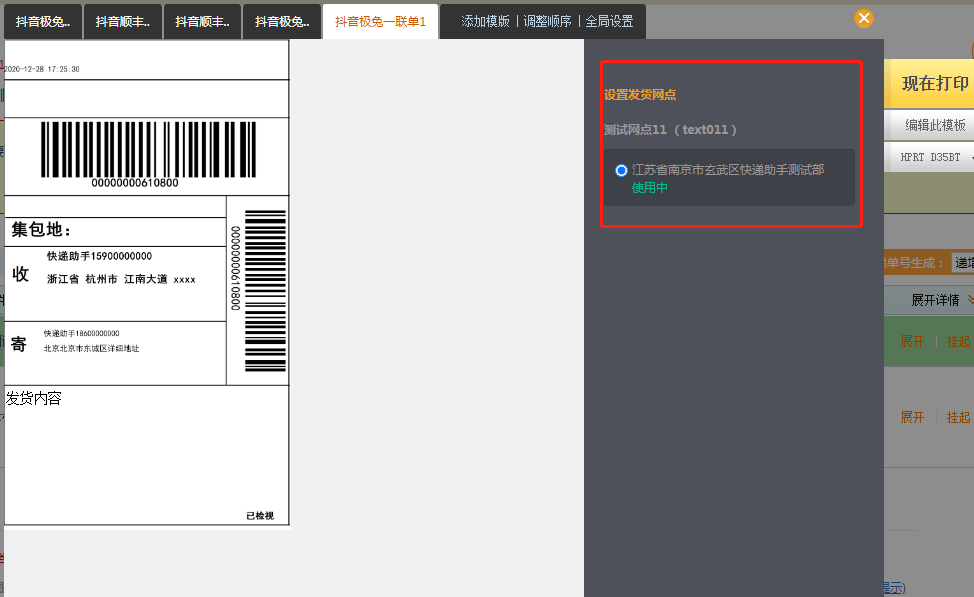
Task: Select 江苏省南京市玄武区快递助手测试部 radio button
Action: click(x=621, y=170)
